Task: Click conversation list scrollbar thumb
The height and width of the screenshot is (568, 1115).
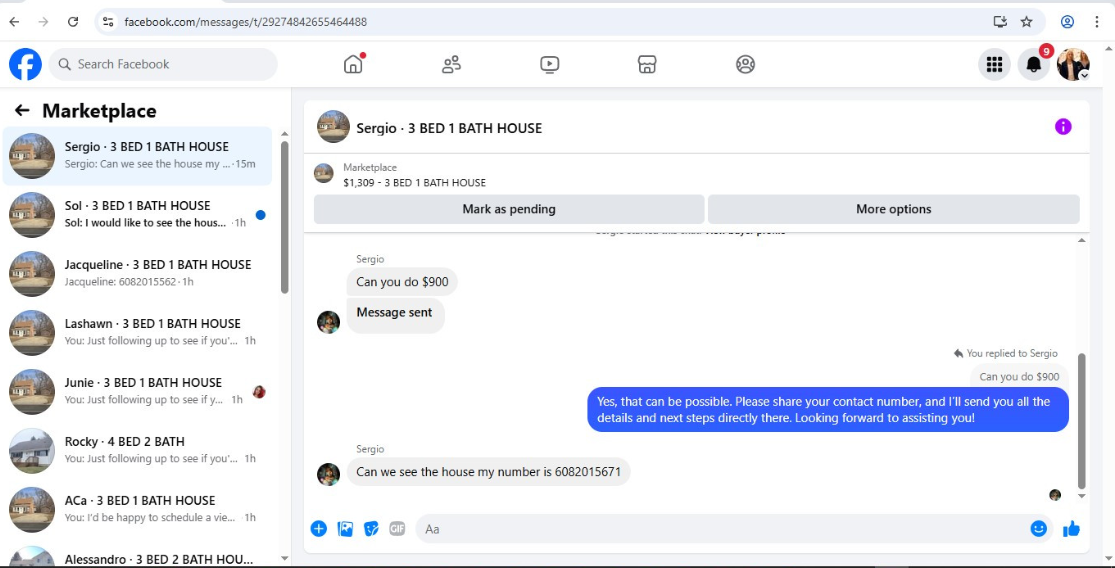Action: tap(284, 217)
